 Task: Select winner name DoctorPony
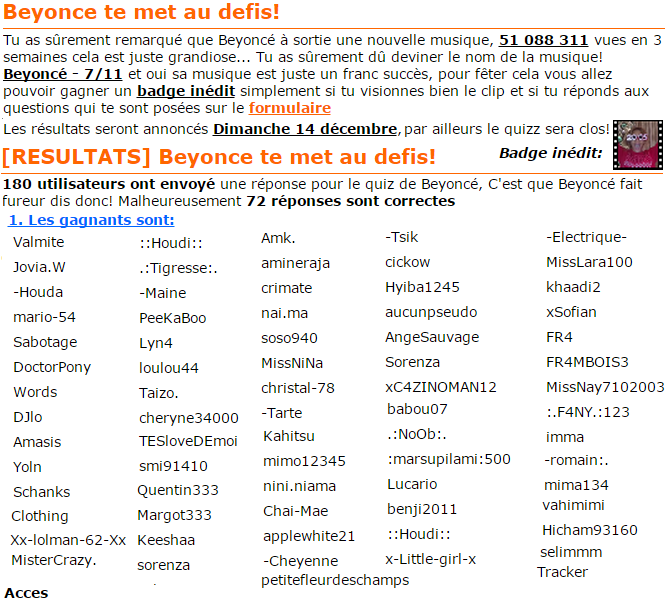(x=52, y=367)
